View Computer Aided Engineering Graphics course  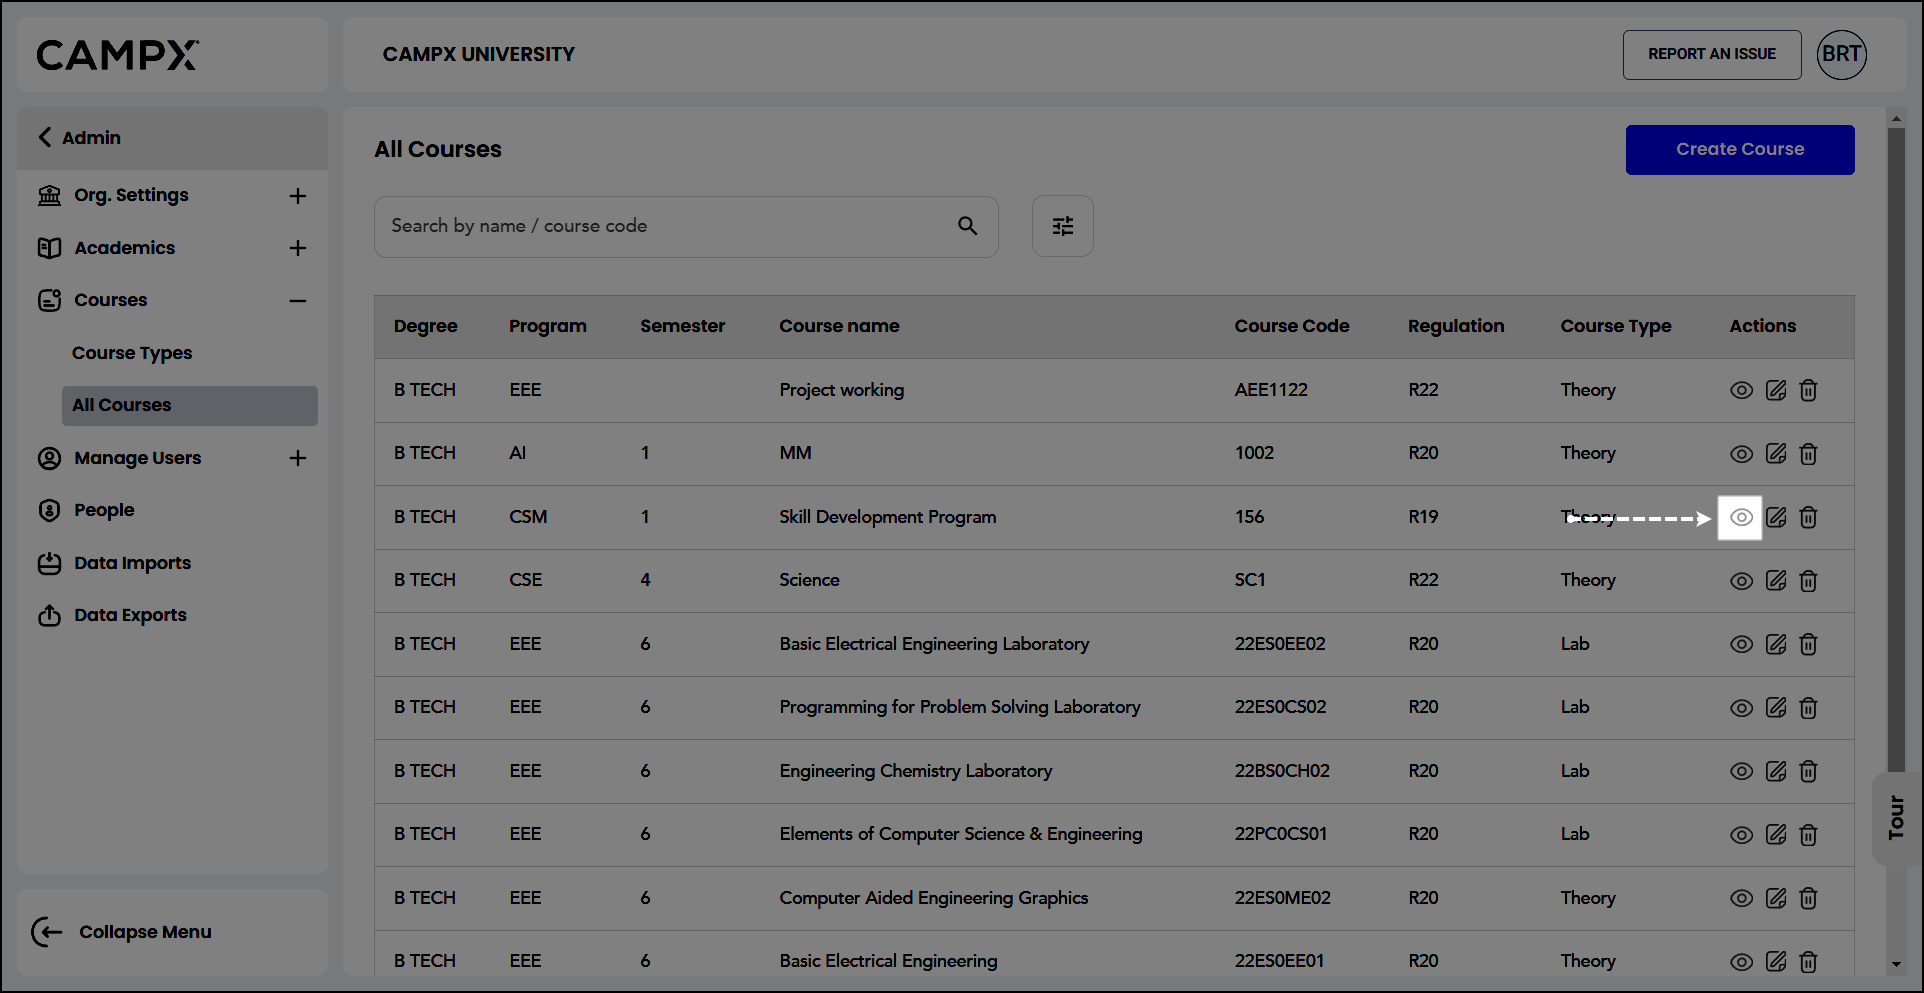(x=1741, y=898)
